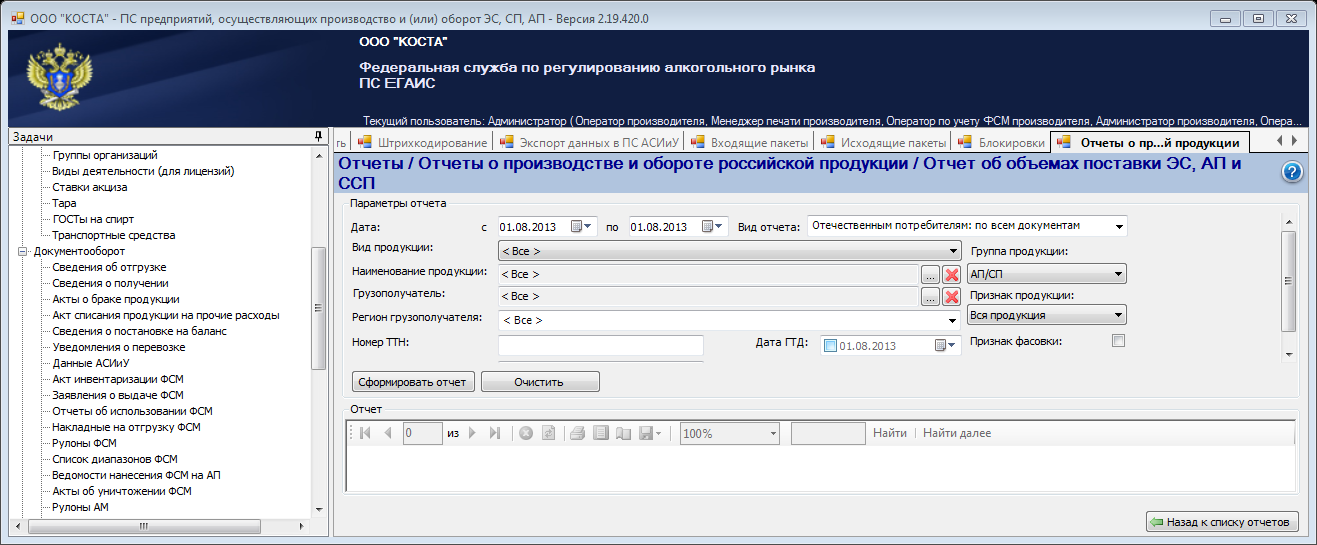
Task: Refresh the report icon
Action: point(548,433)
